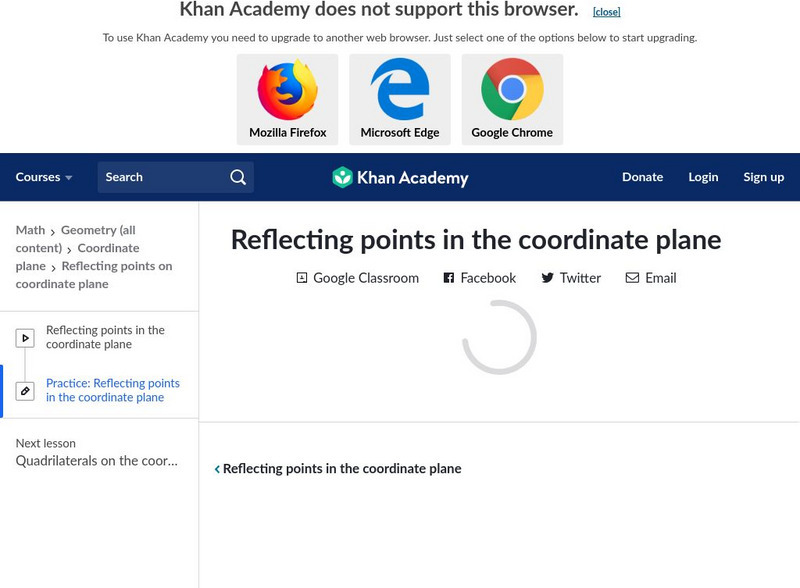Close the unsupported browser banner

(x=606, y=12)
